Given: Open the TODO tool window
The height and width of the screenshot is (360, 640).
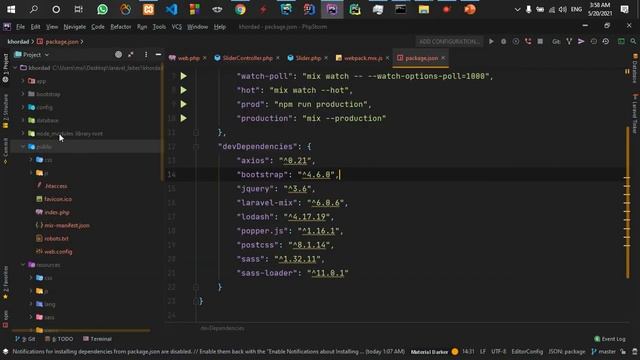Looking at the screenshot, I should pyautogui.click(x=59, y=339).
